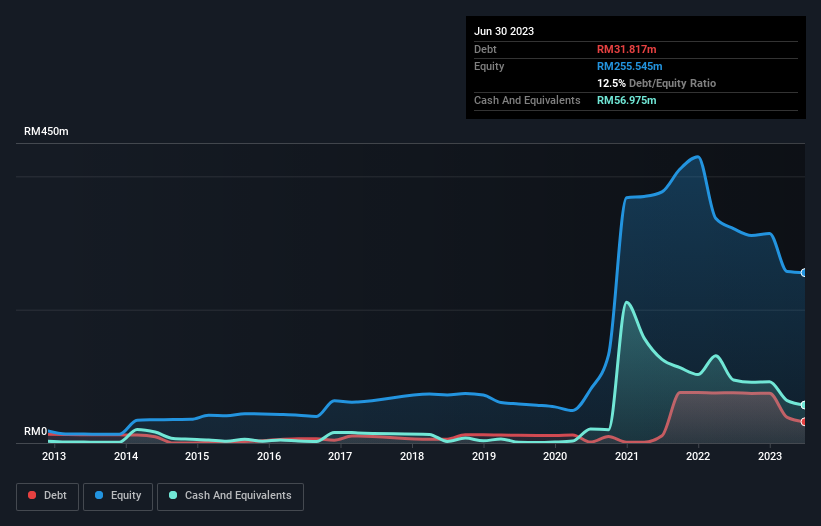This screenshot has width=821, height=526.
Task: Select the 2021 axis label
Action: [627, 456]
